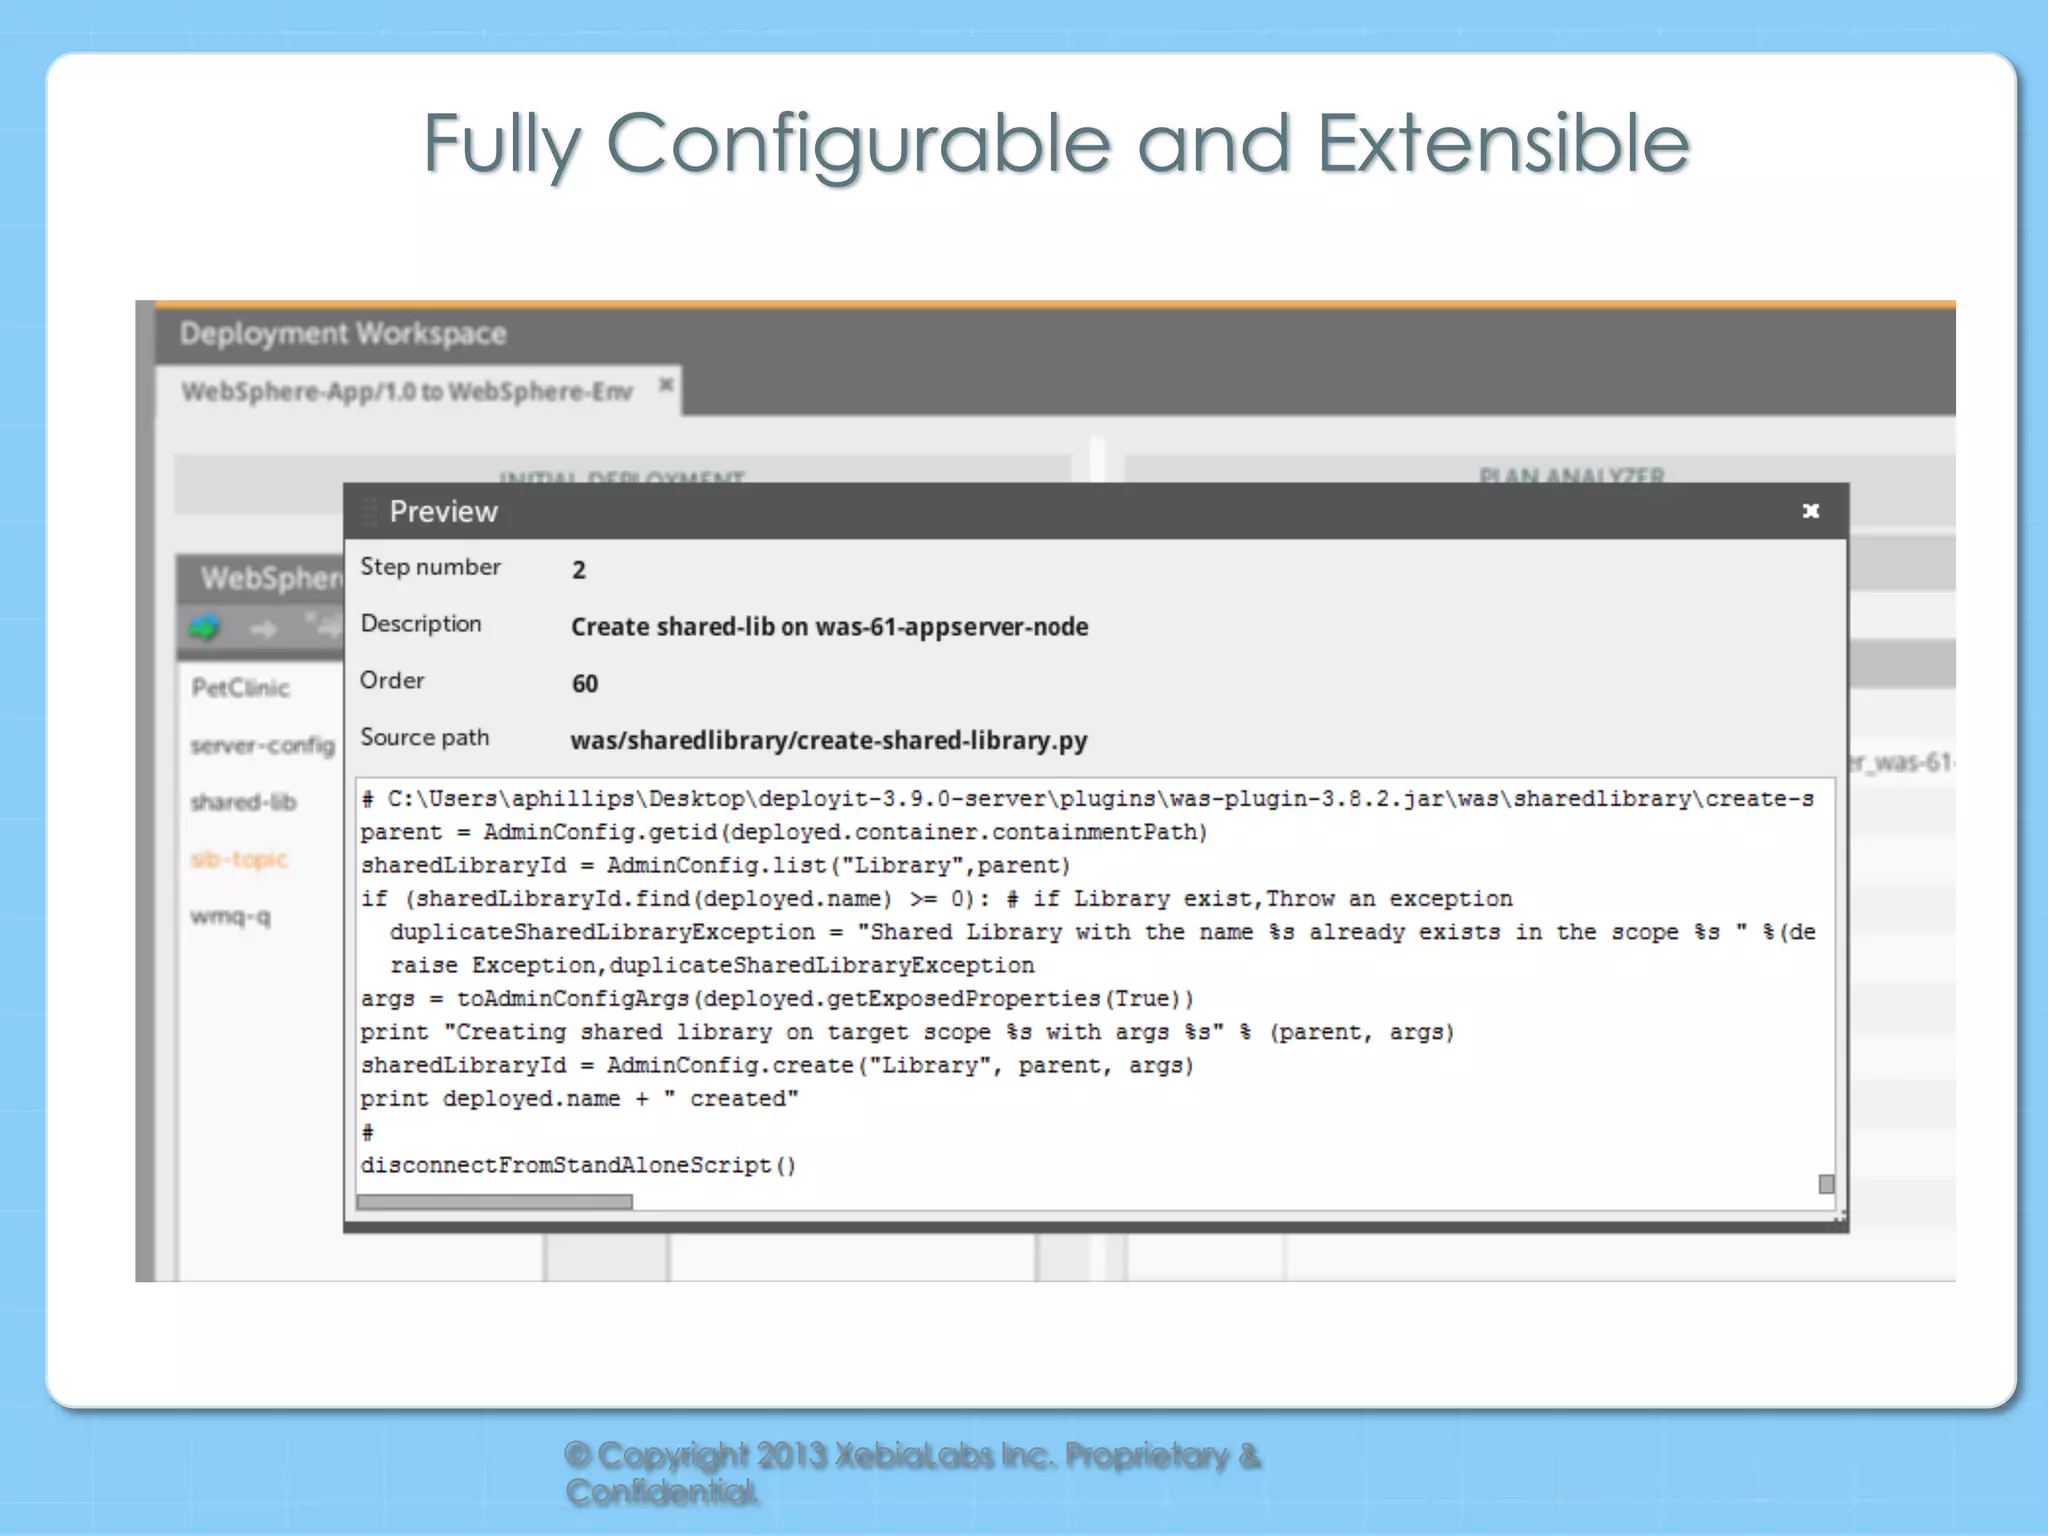Click the 'parent = AdminConfig.getid' code line

(x=784, y=832)
